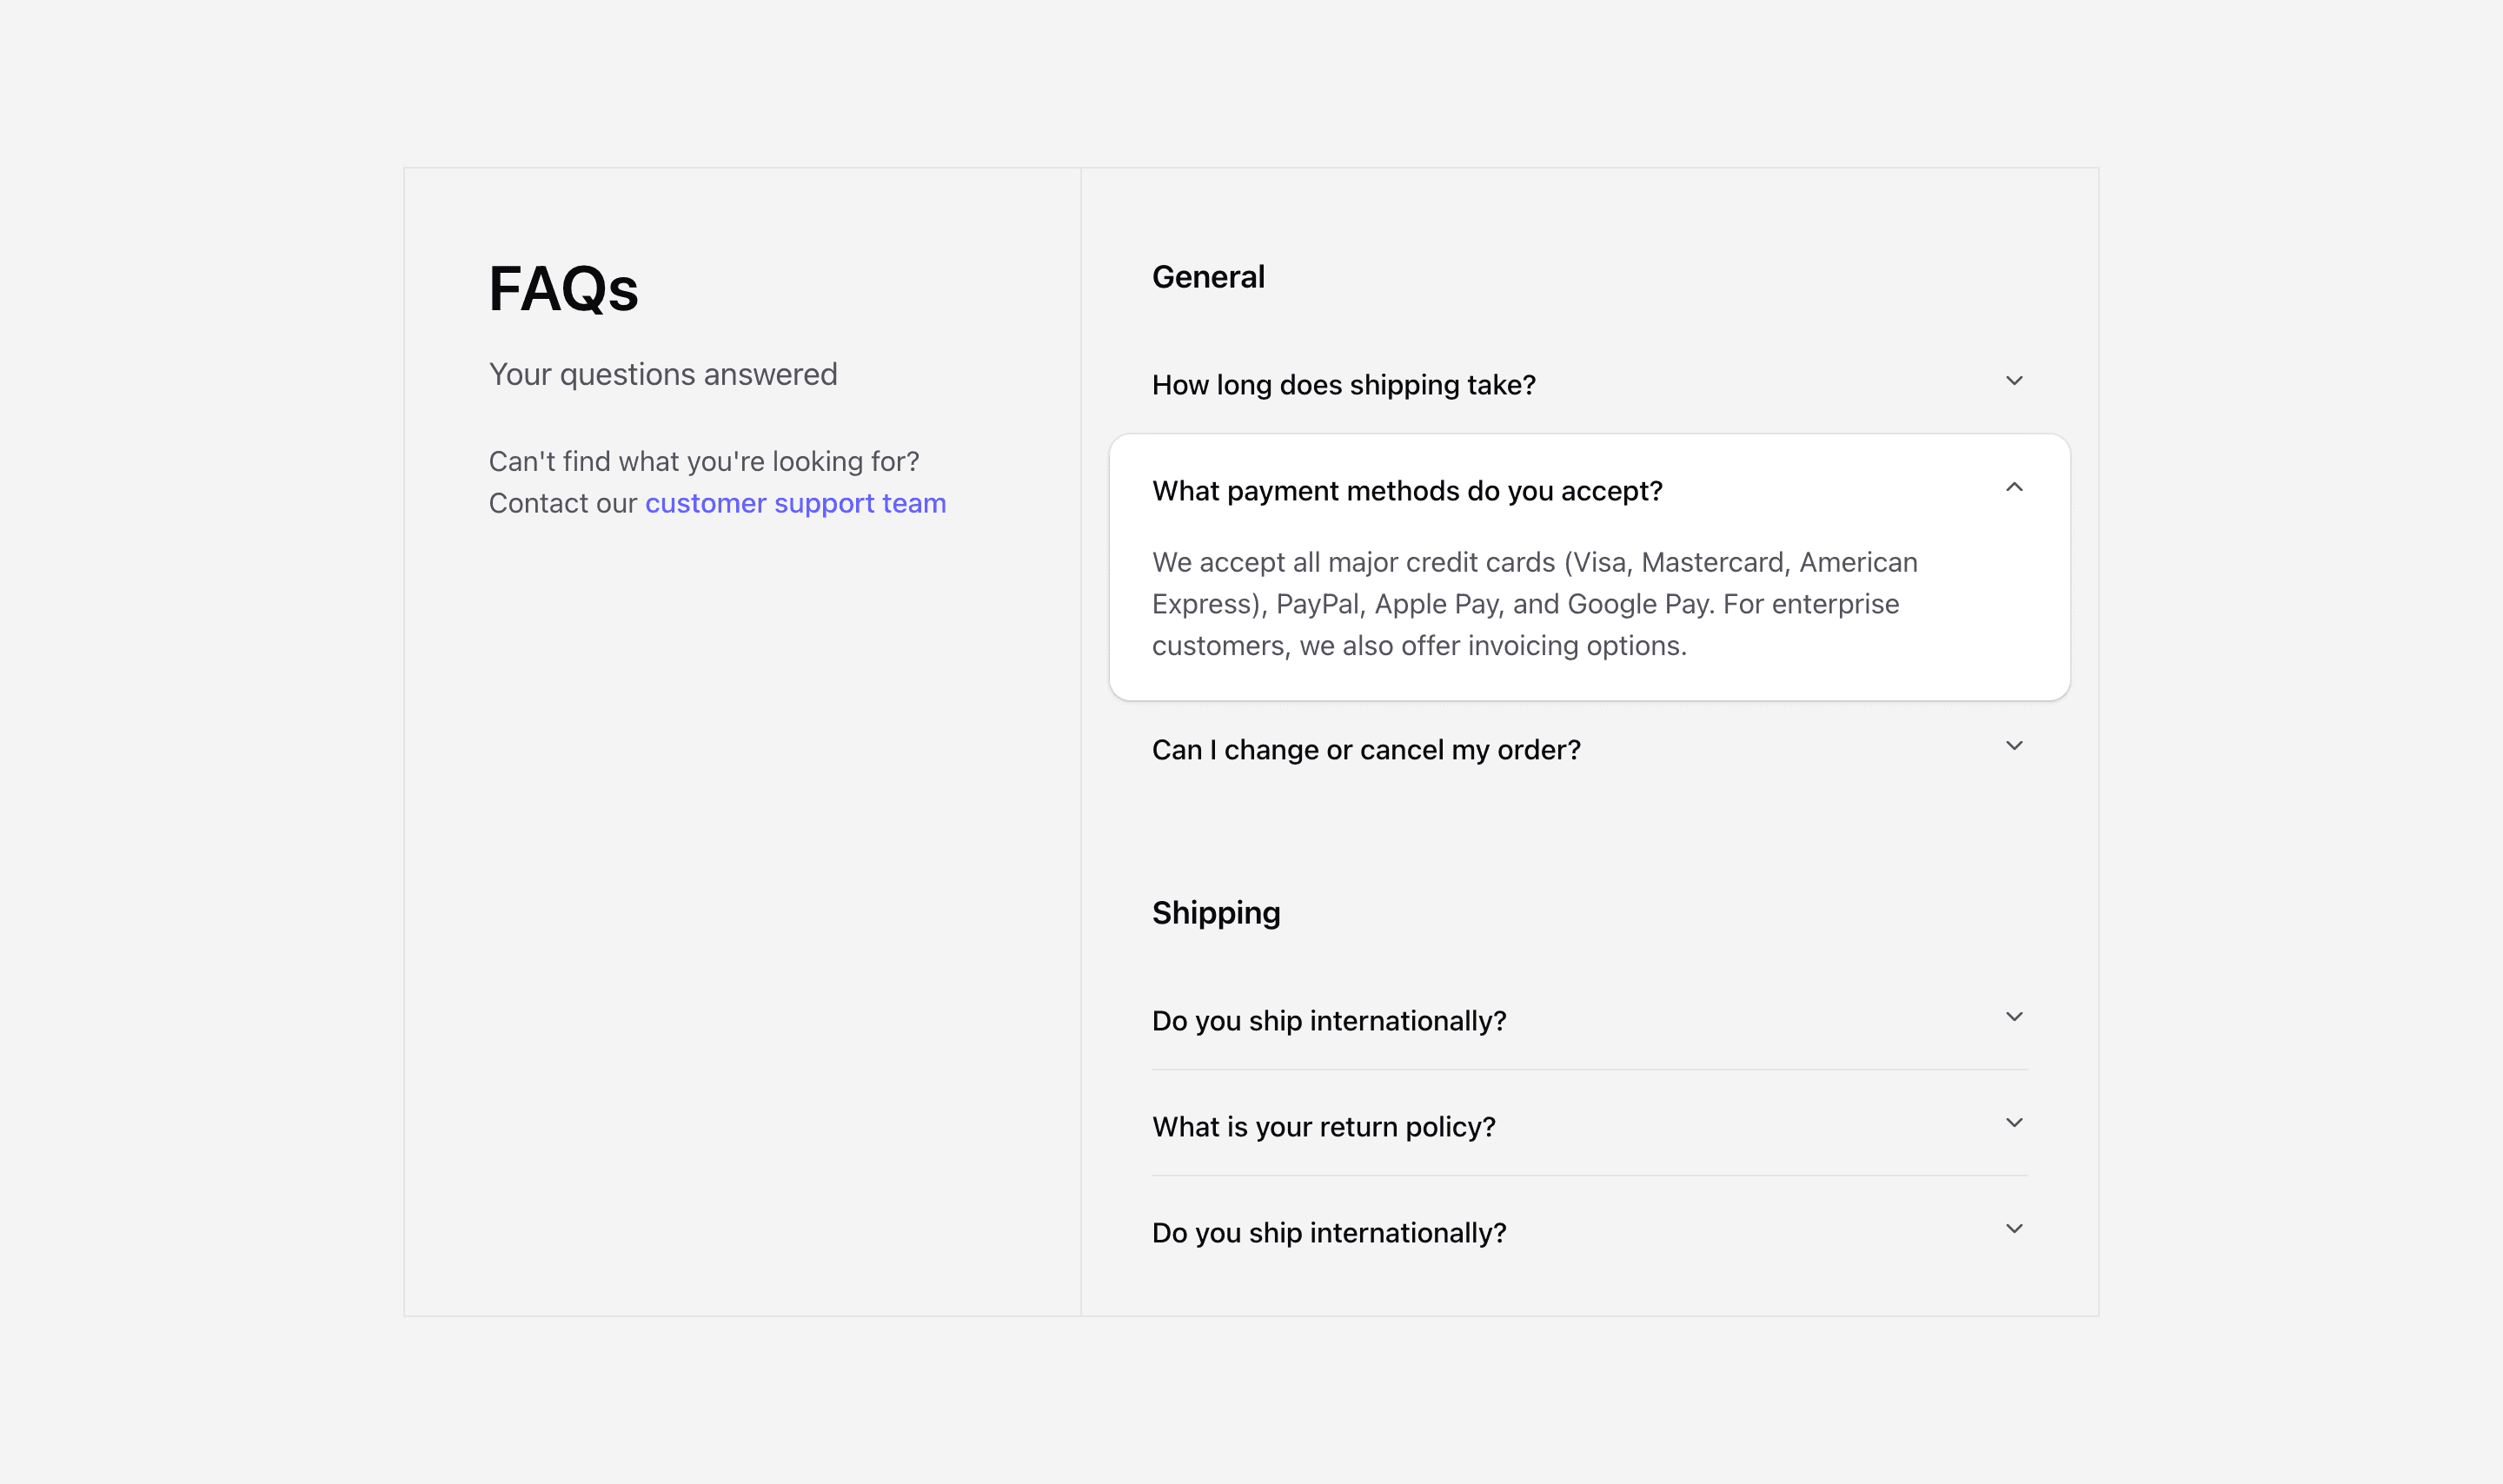Click 'Contact our customer support team' text

(x=716, y=503)
